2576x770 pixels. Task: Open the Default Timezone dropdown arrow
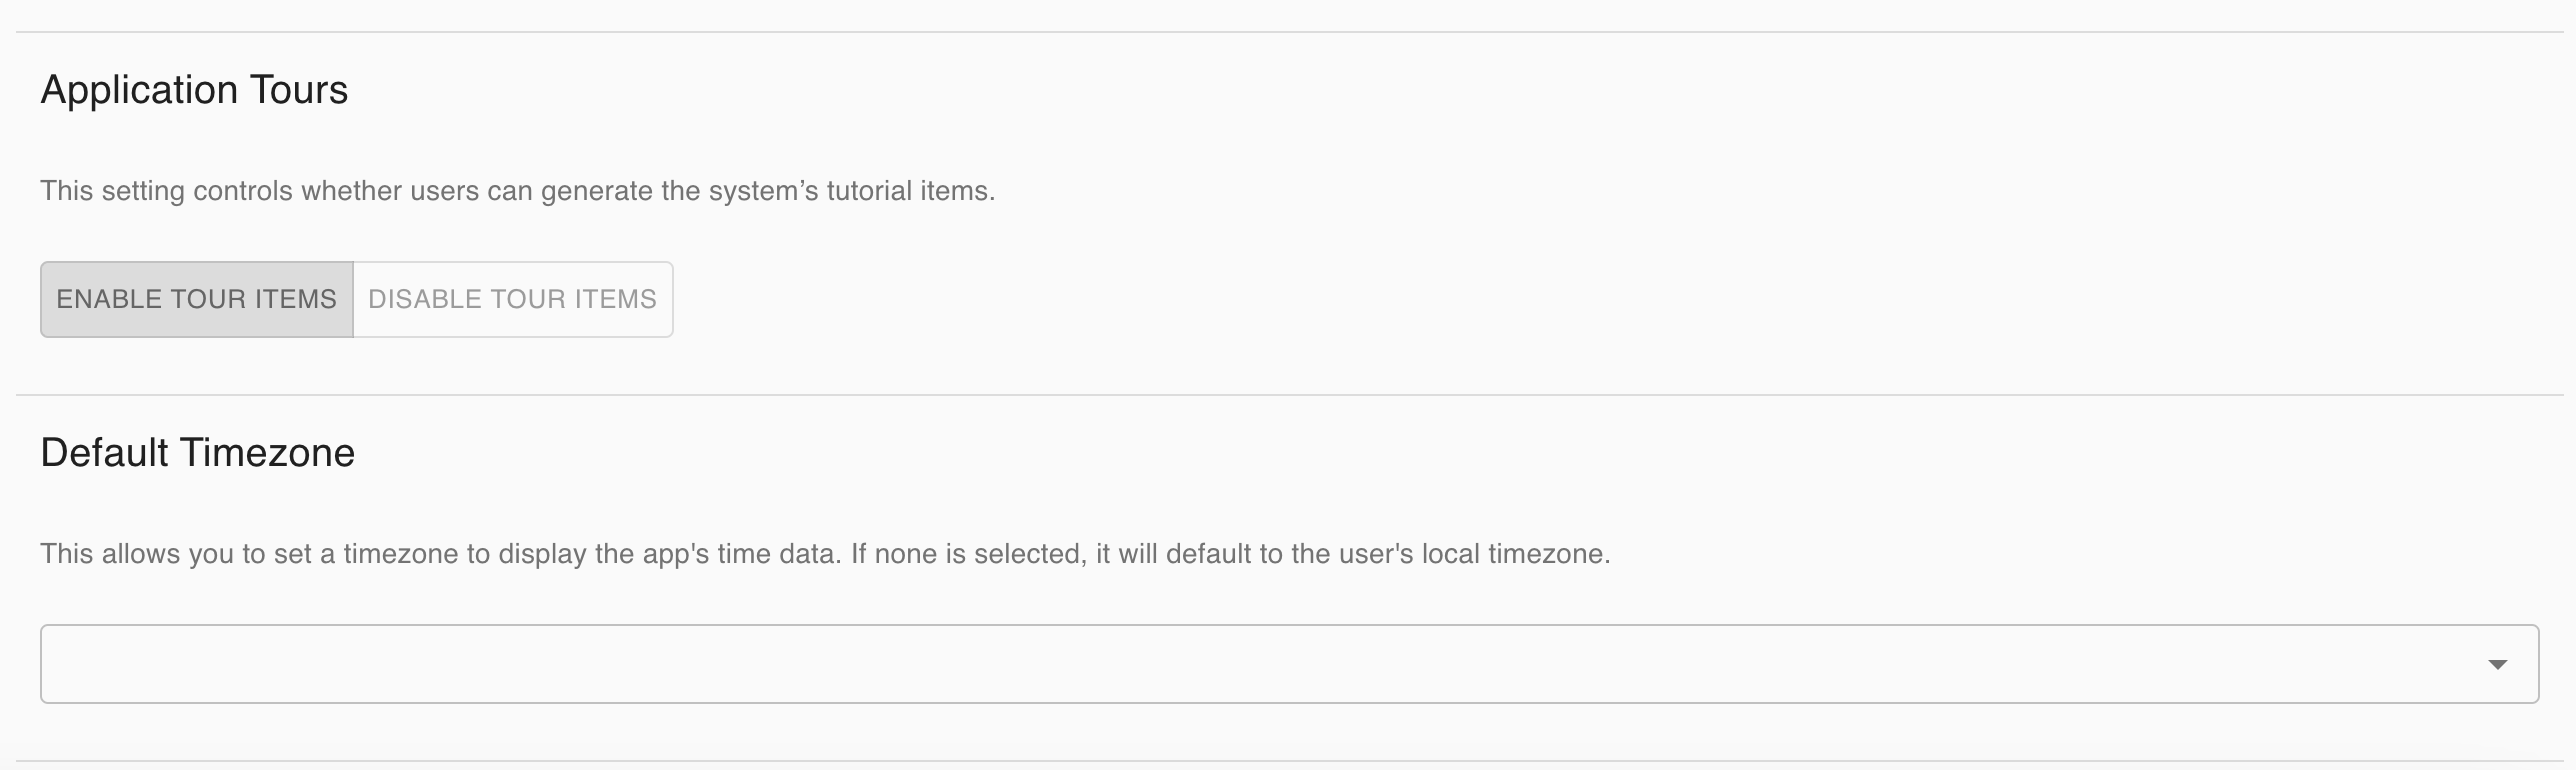tap(2497, 664)
